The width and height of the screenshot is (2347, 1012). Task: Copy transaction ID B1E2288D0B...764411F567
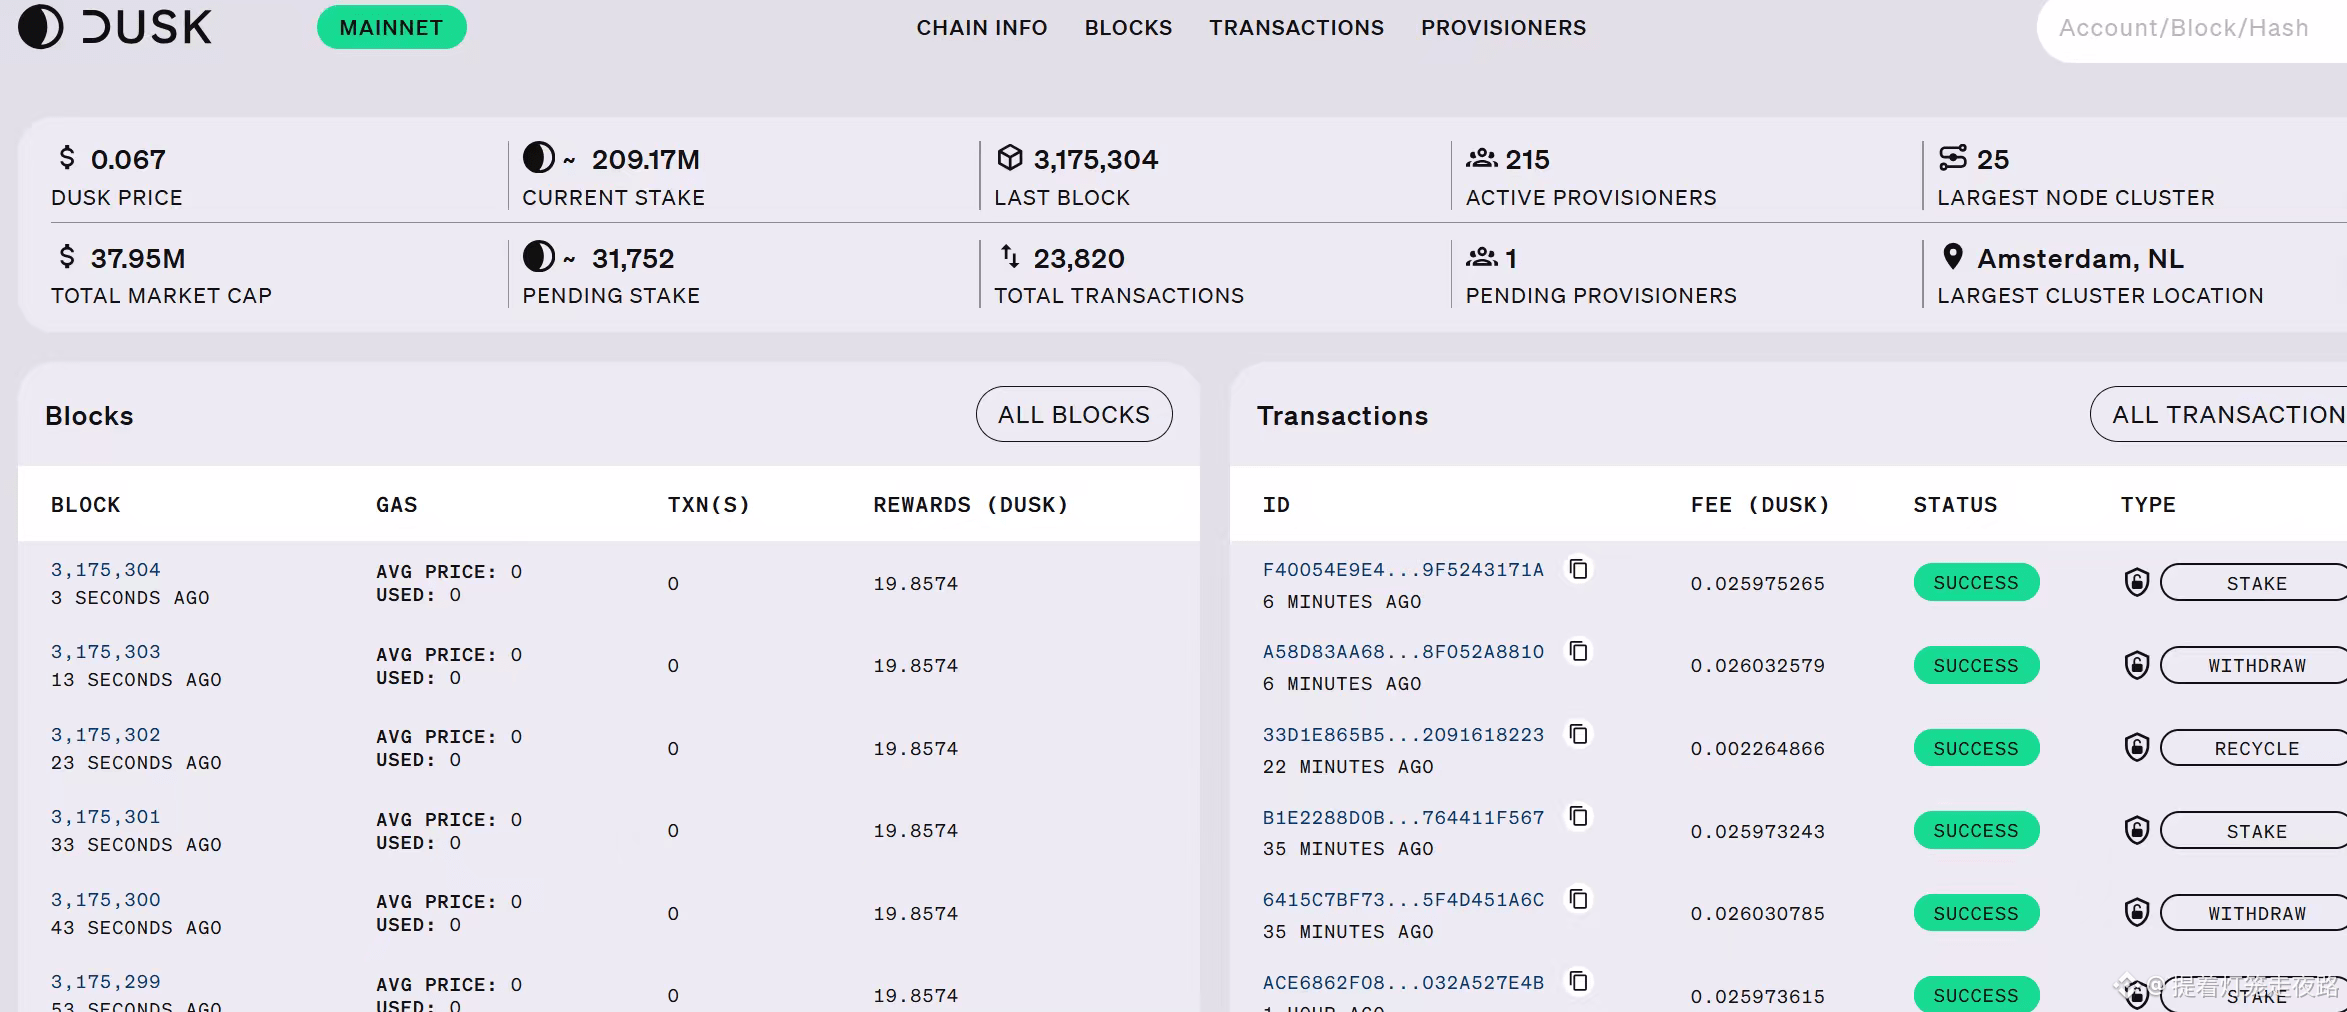tap(1578, 817)
